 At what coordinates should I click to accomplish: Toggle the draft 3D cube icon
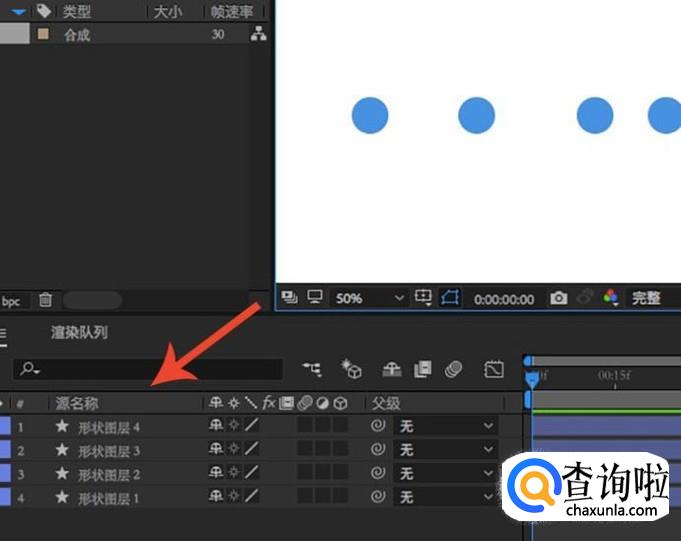[x=351, y=369]
